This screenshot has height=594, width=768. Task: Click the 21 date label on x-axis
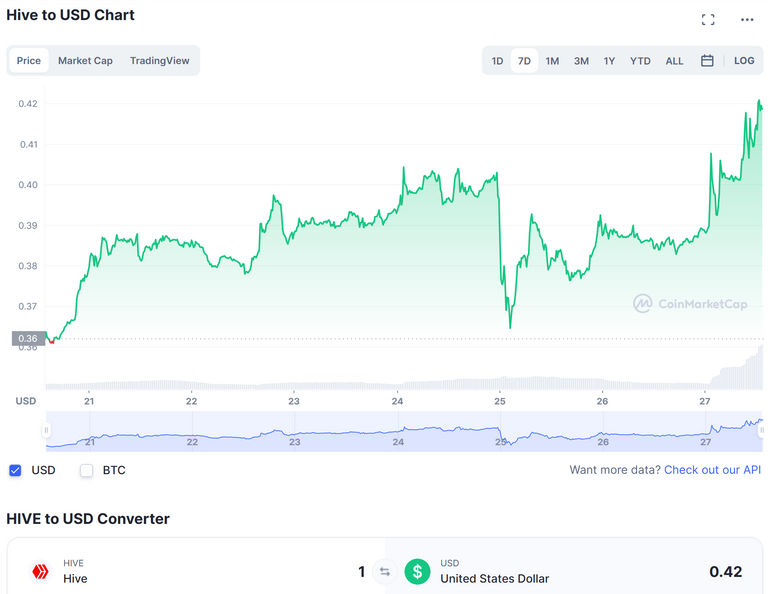tap(89, 401)
